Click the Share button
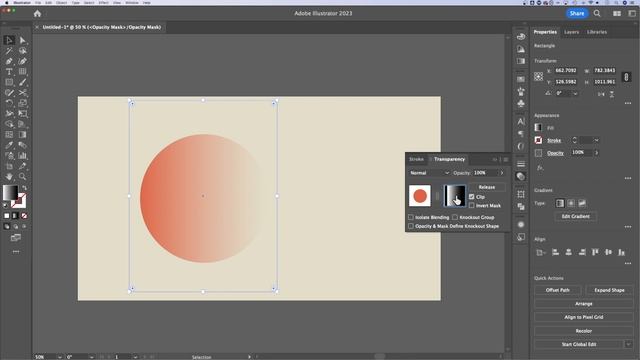The image size is (640, 360). pos(577,13)
